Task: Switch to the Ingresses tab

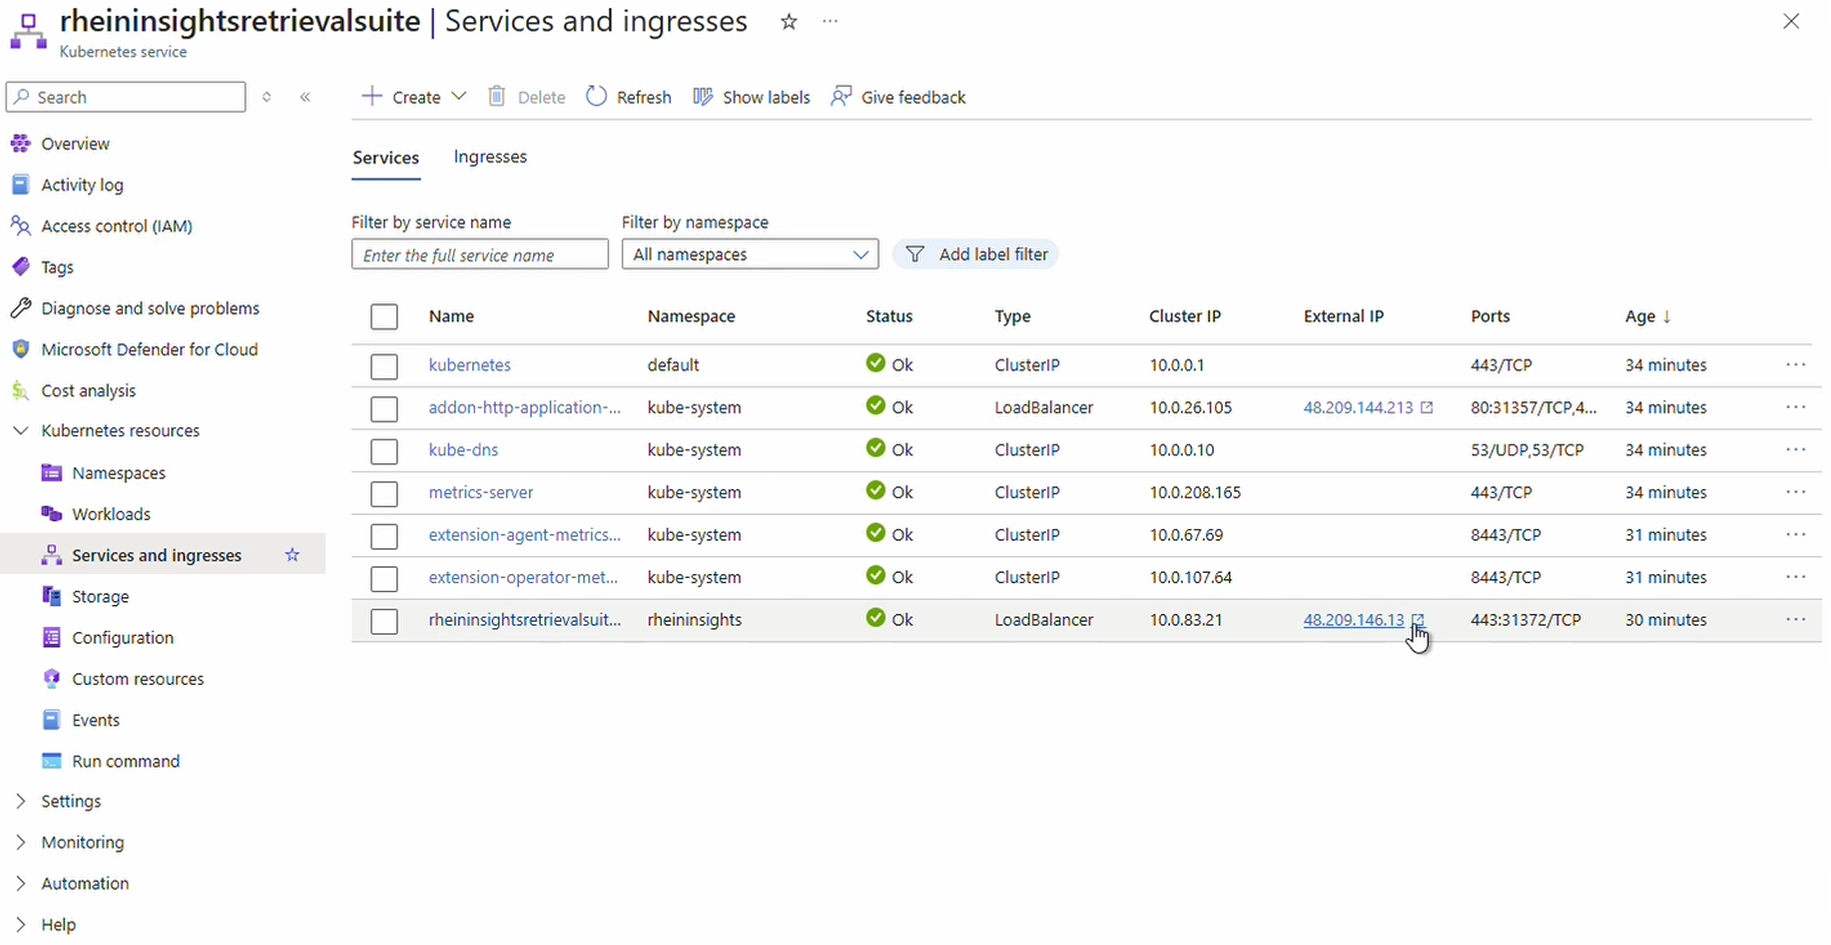Action: [490, 157]
